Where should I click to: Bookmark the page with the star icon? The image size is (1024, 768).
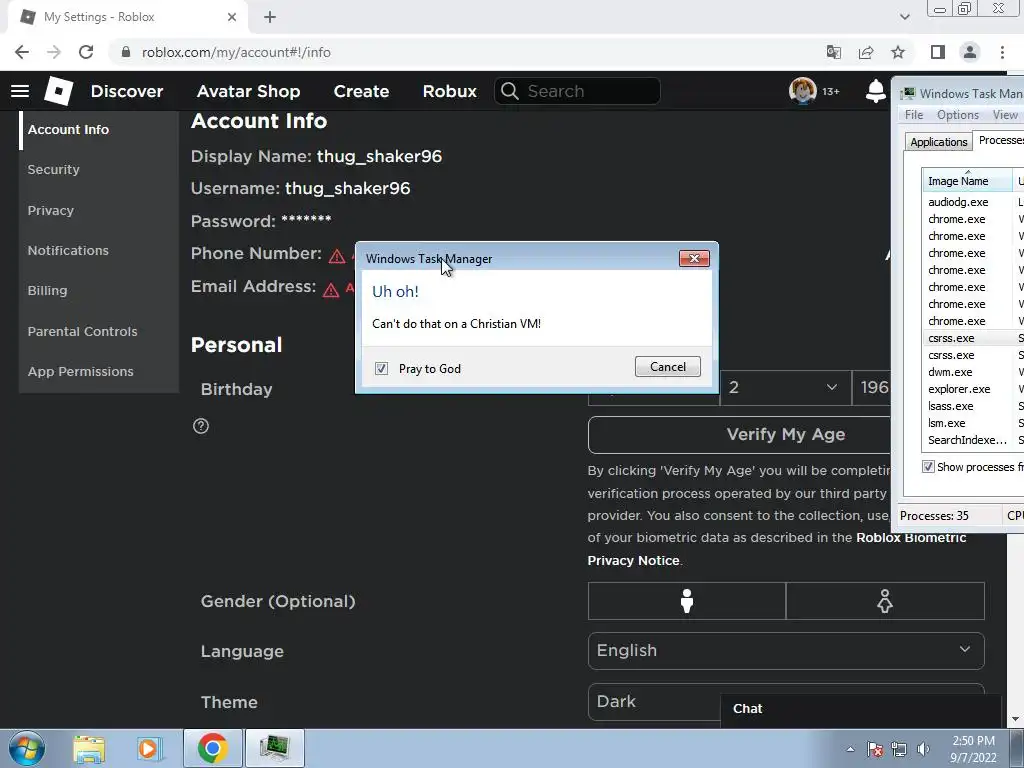tap(898, 52)
